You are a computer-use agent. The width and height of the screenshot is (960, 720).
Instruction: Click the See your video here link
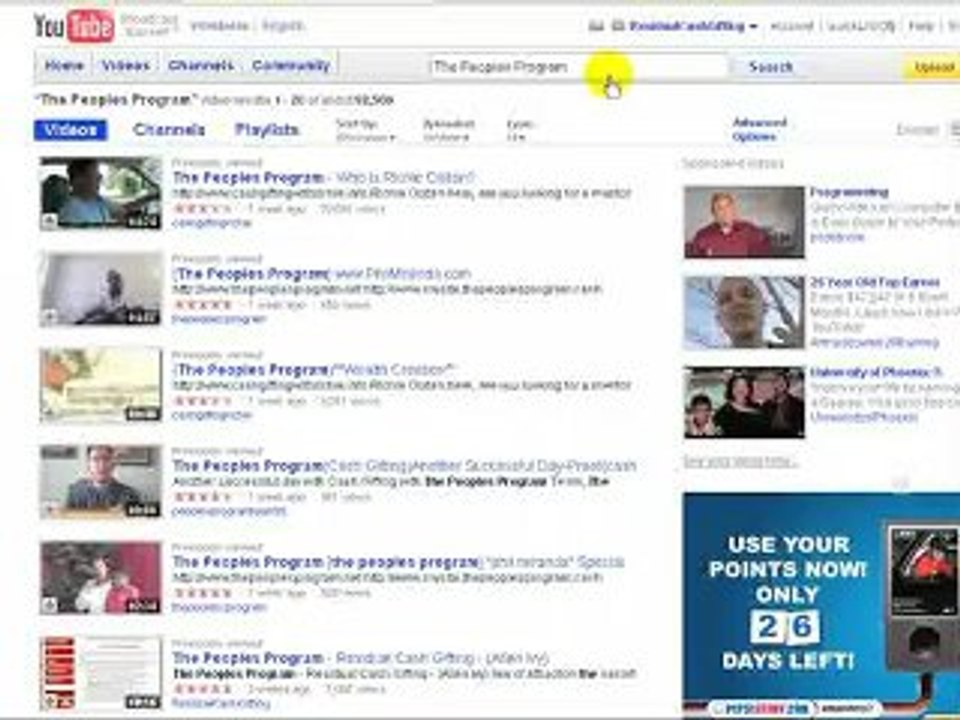coord(740,461)
